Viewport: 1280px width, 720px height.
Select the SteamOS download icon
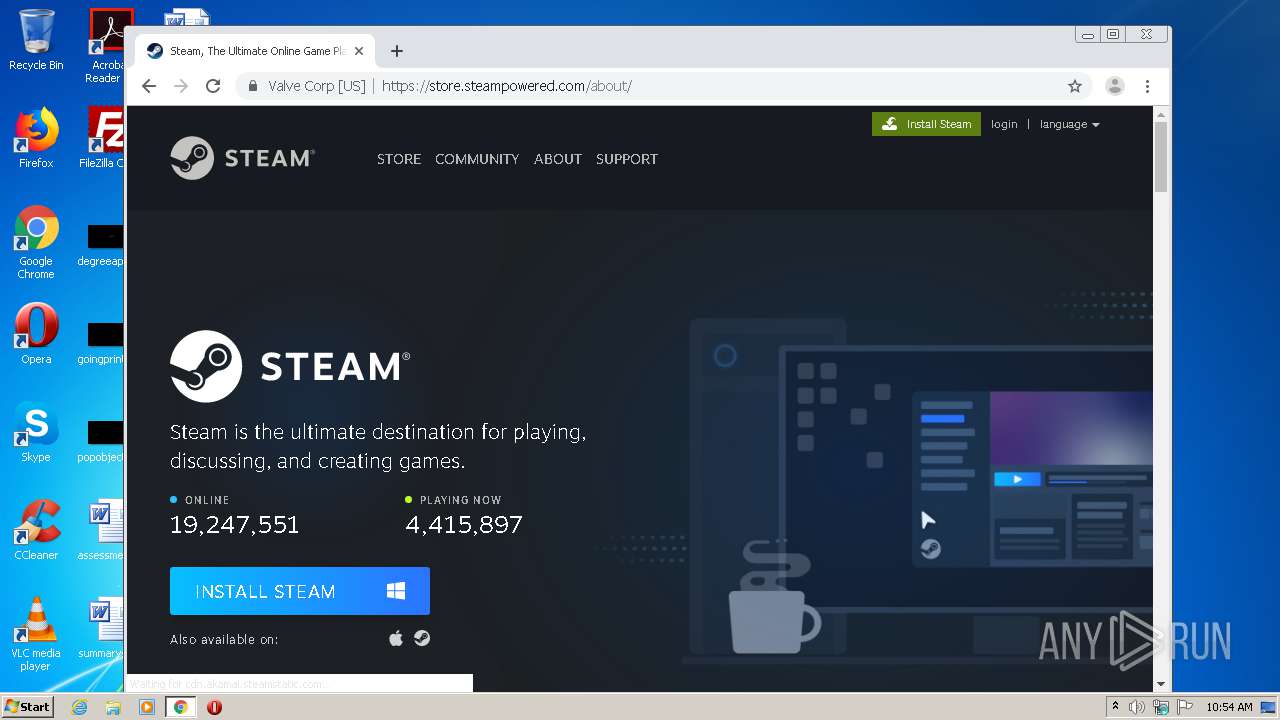(422, 638)
